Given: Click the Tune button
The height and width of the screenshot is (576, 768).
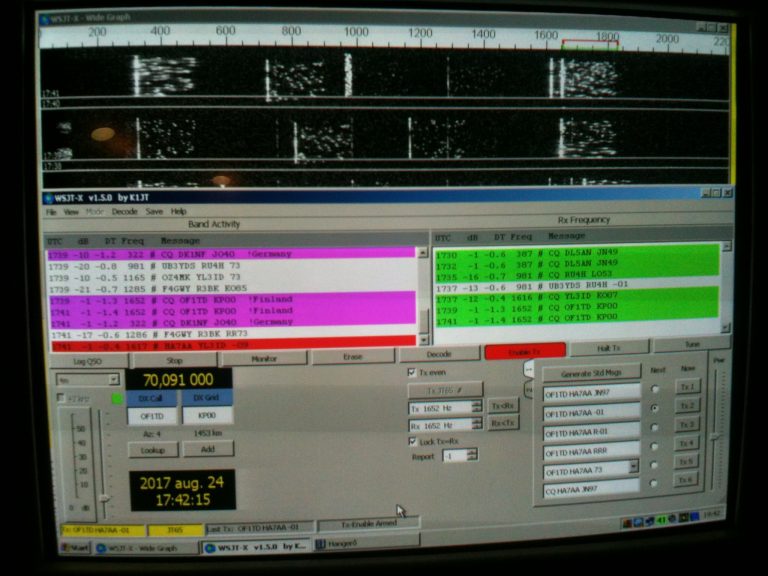Looking at the screenshot, I should [692, 345].
